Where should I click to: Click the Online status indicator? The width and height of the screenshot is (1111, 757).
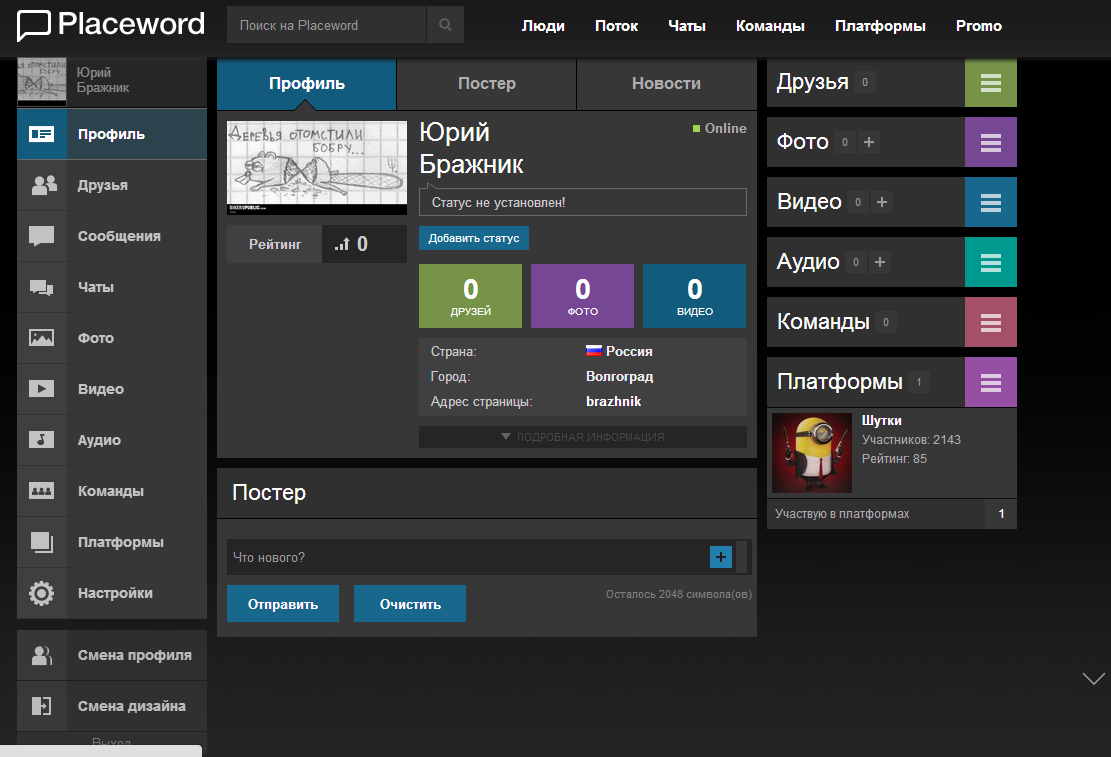click(719, 128)
